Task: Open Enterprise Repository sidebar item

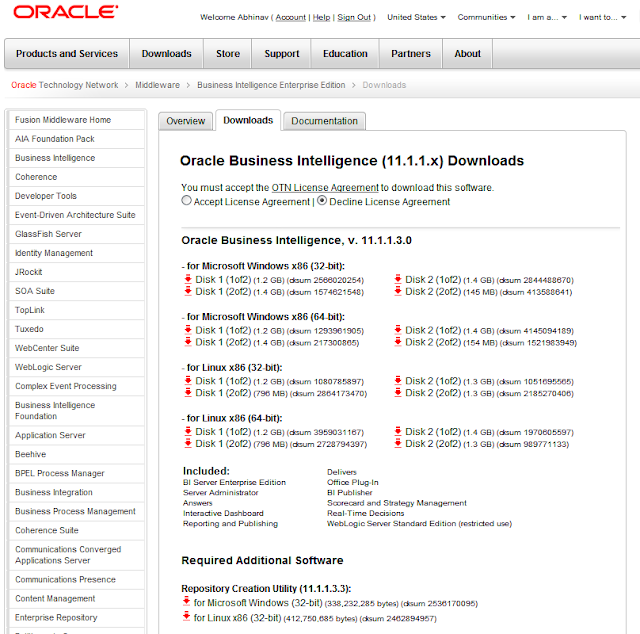Action: coord(77,617)
